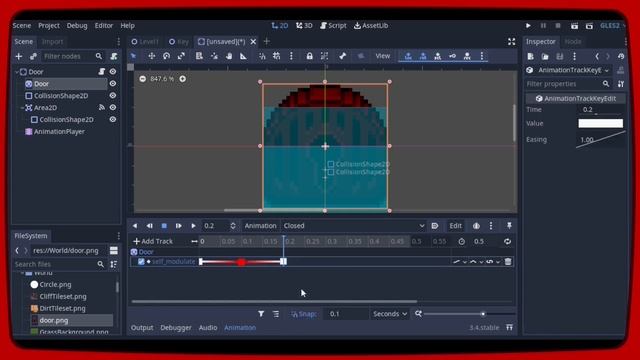This screenshot has height=360, width=640.
Task: Open the Seconds unit dropdown
Action: pyautogui.click(x=390, y=314)
